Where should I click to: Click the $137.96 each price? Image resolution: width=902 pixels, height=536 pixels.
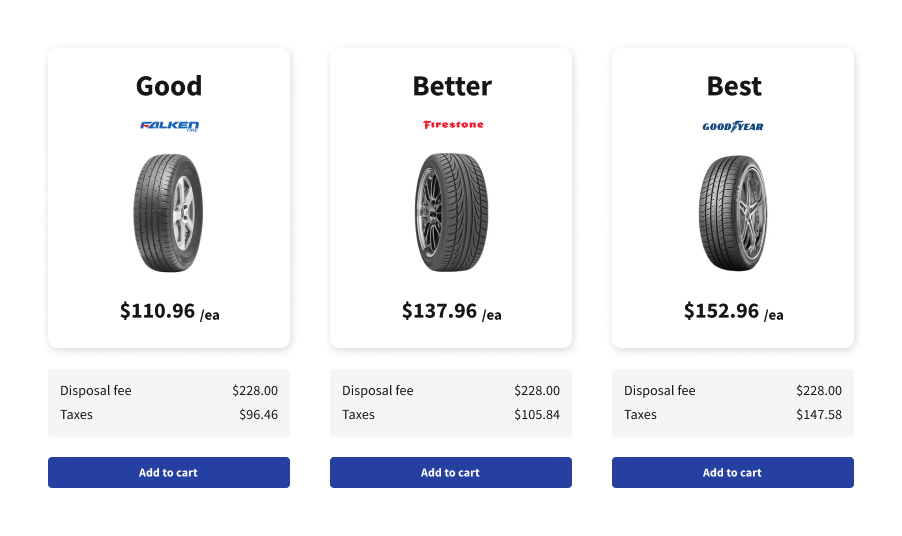452,311
